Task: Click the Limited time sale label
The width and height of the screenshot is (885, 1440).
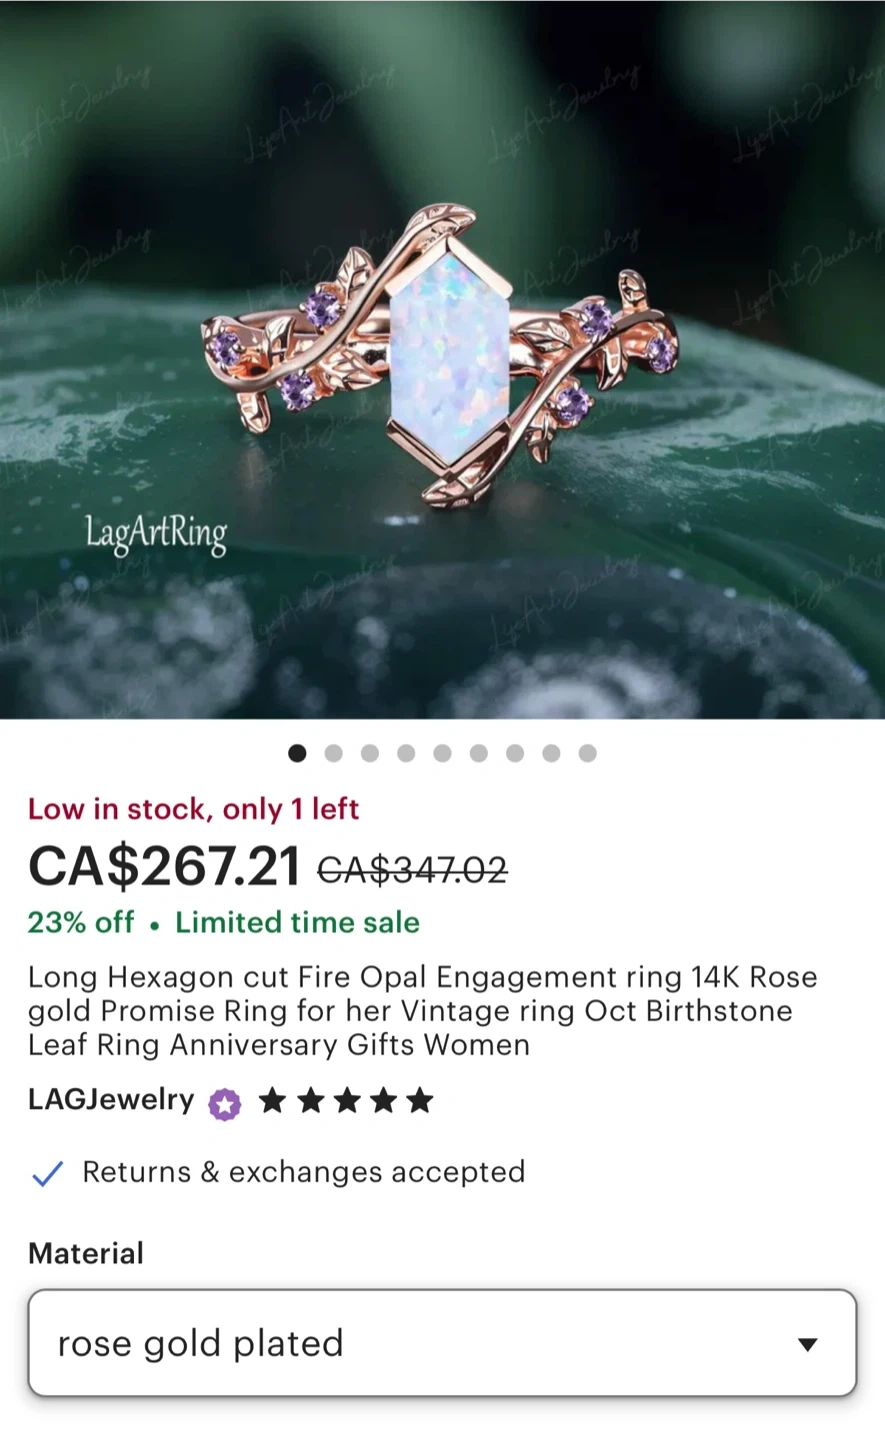Action: 298,922
